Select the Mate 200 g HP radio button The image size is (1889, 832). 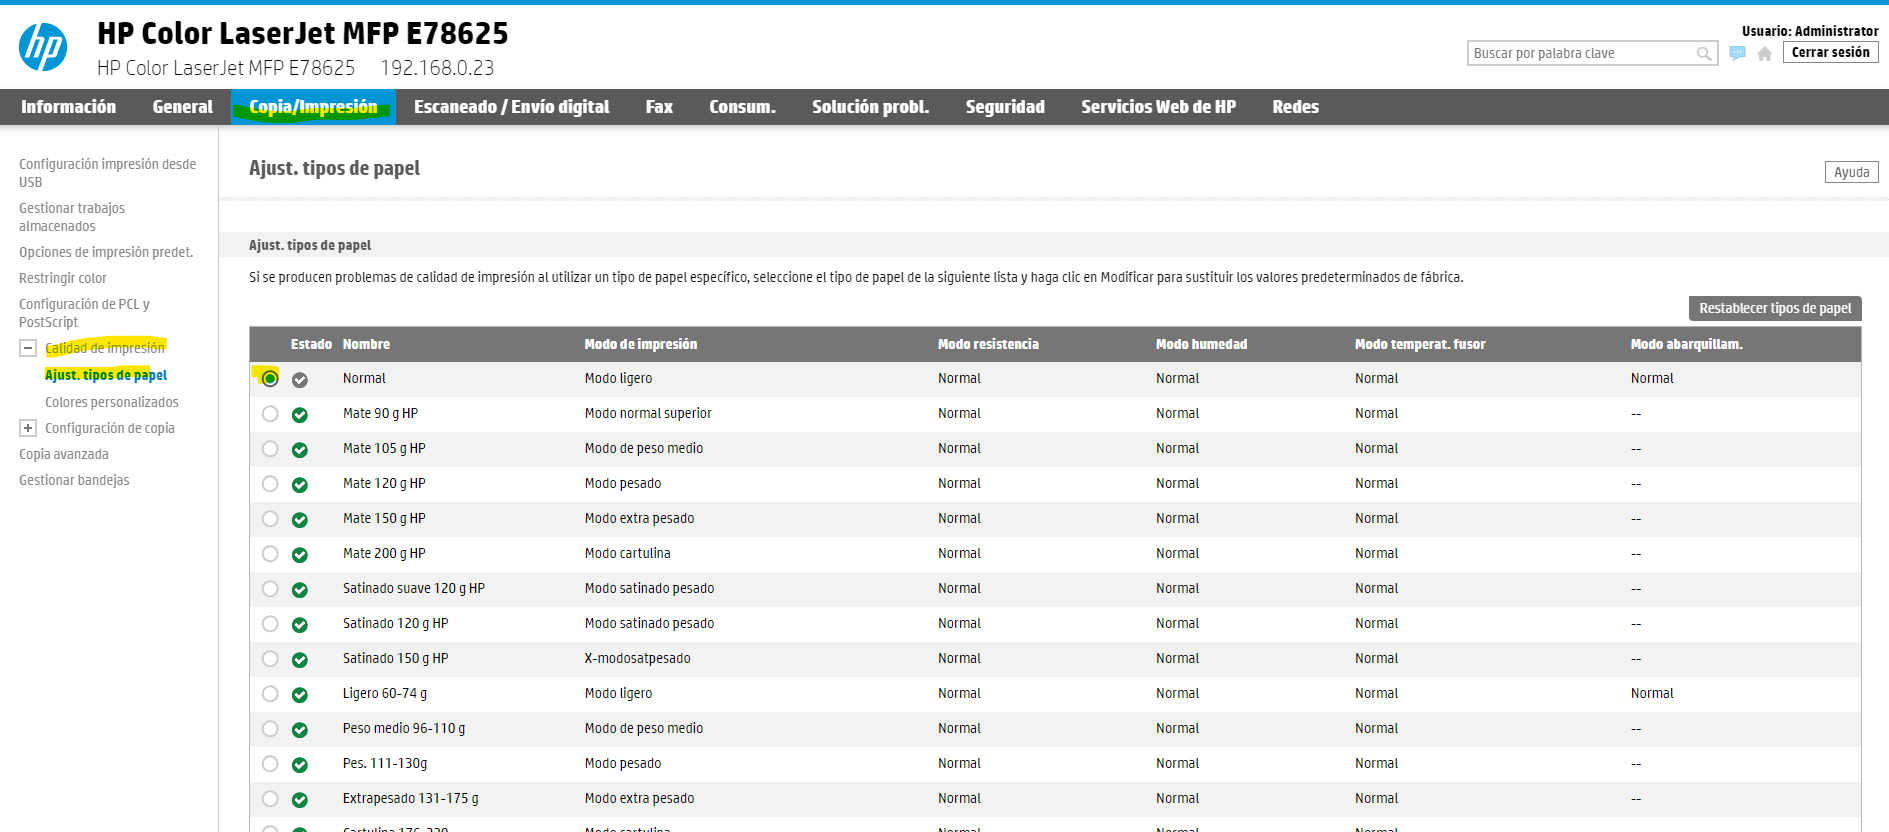(x=270, y=553)
